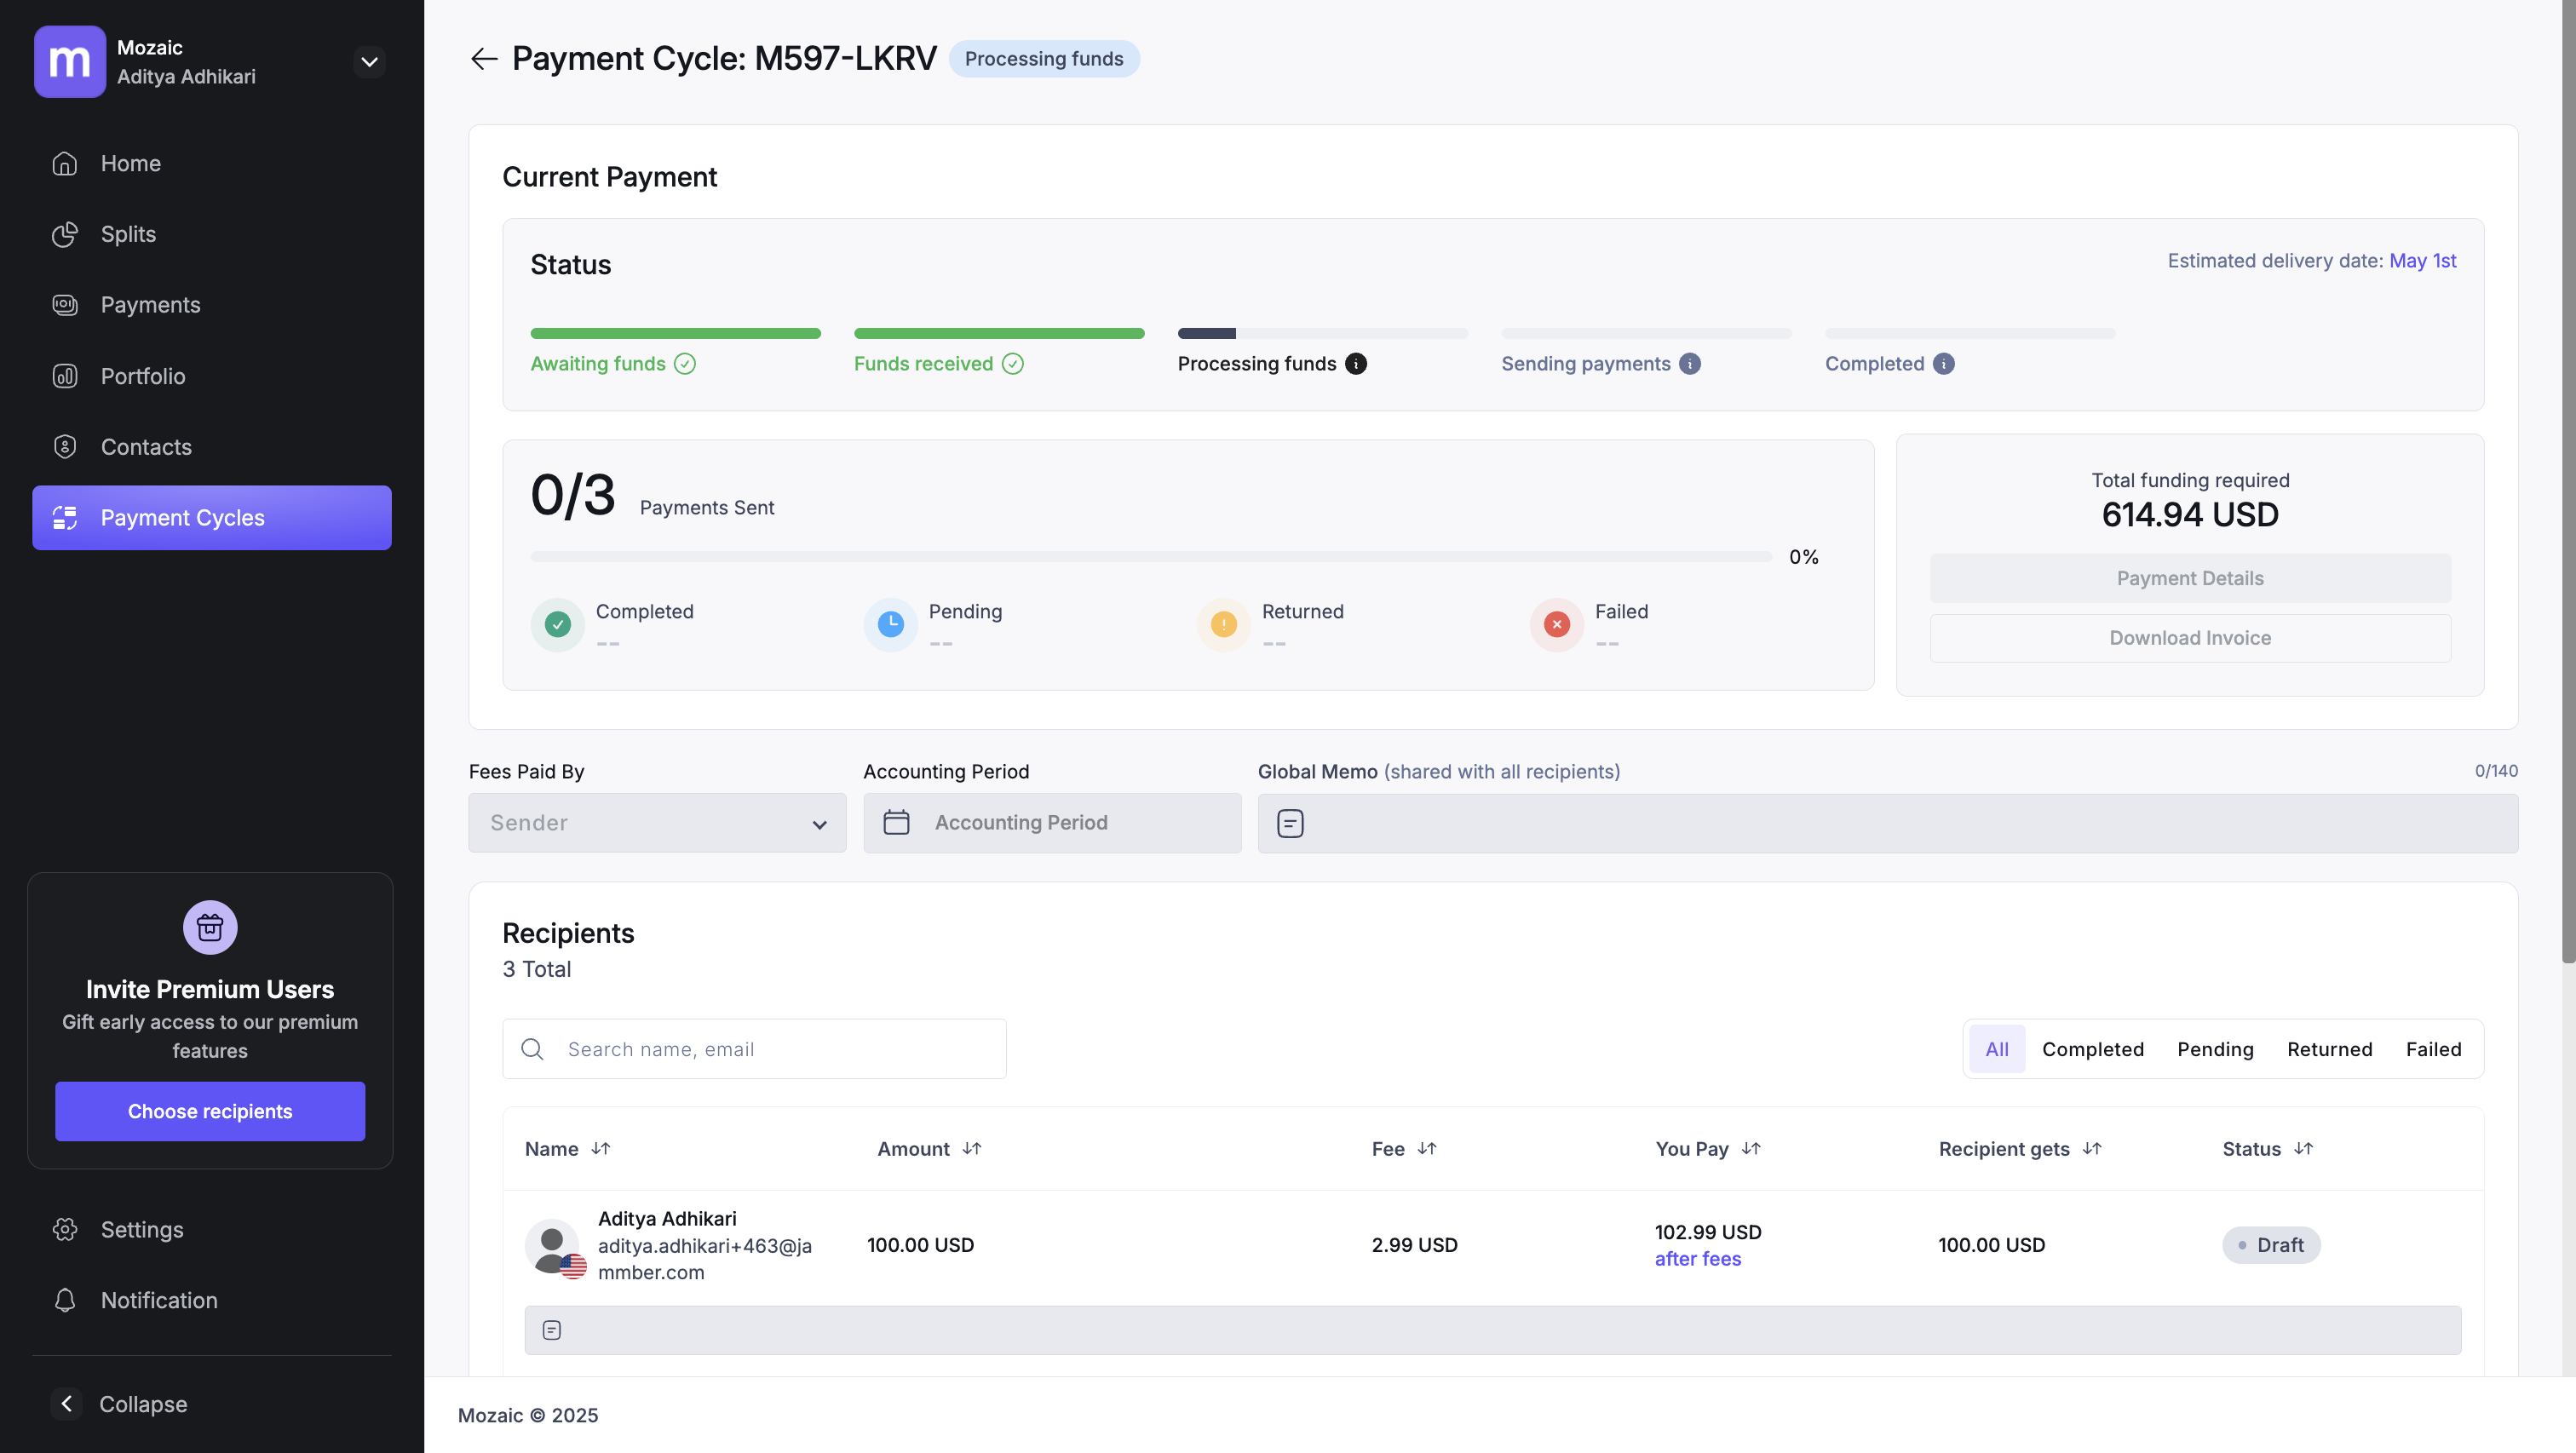Sort recipients by Name column

[x=600, y=1149]
